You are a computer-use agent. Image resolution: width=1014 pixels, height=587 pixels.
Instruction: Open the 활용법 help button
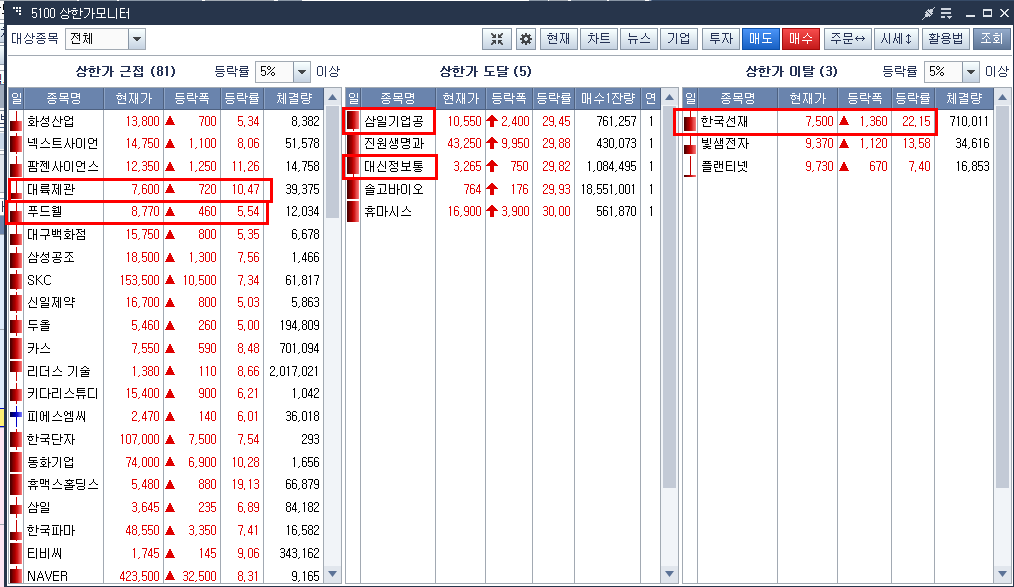(x=945, y=39)
